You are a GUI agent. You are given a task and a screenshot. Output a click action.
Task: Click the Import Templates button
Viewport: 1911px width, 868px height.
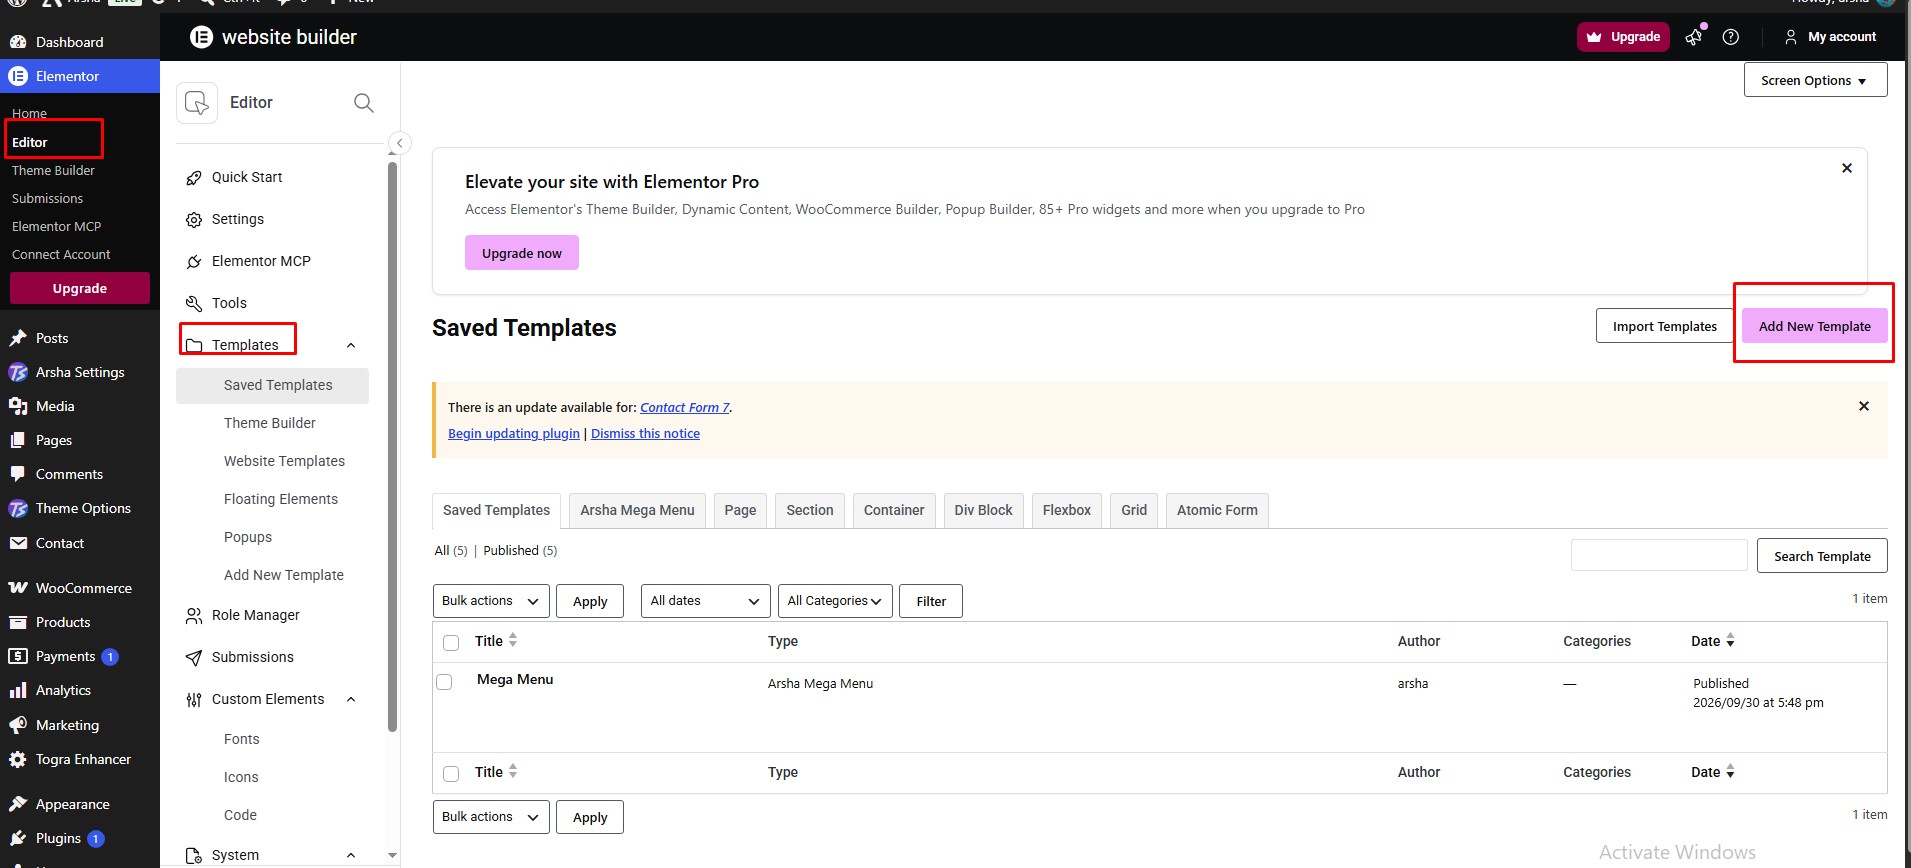(1664, 326)
